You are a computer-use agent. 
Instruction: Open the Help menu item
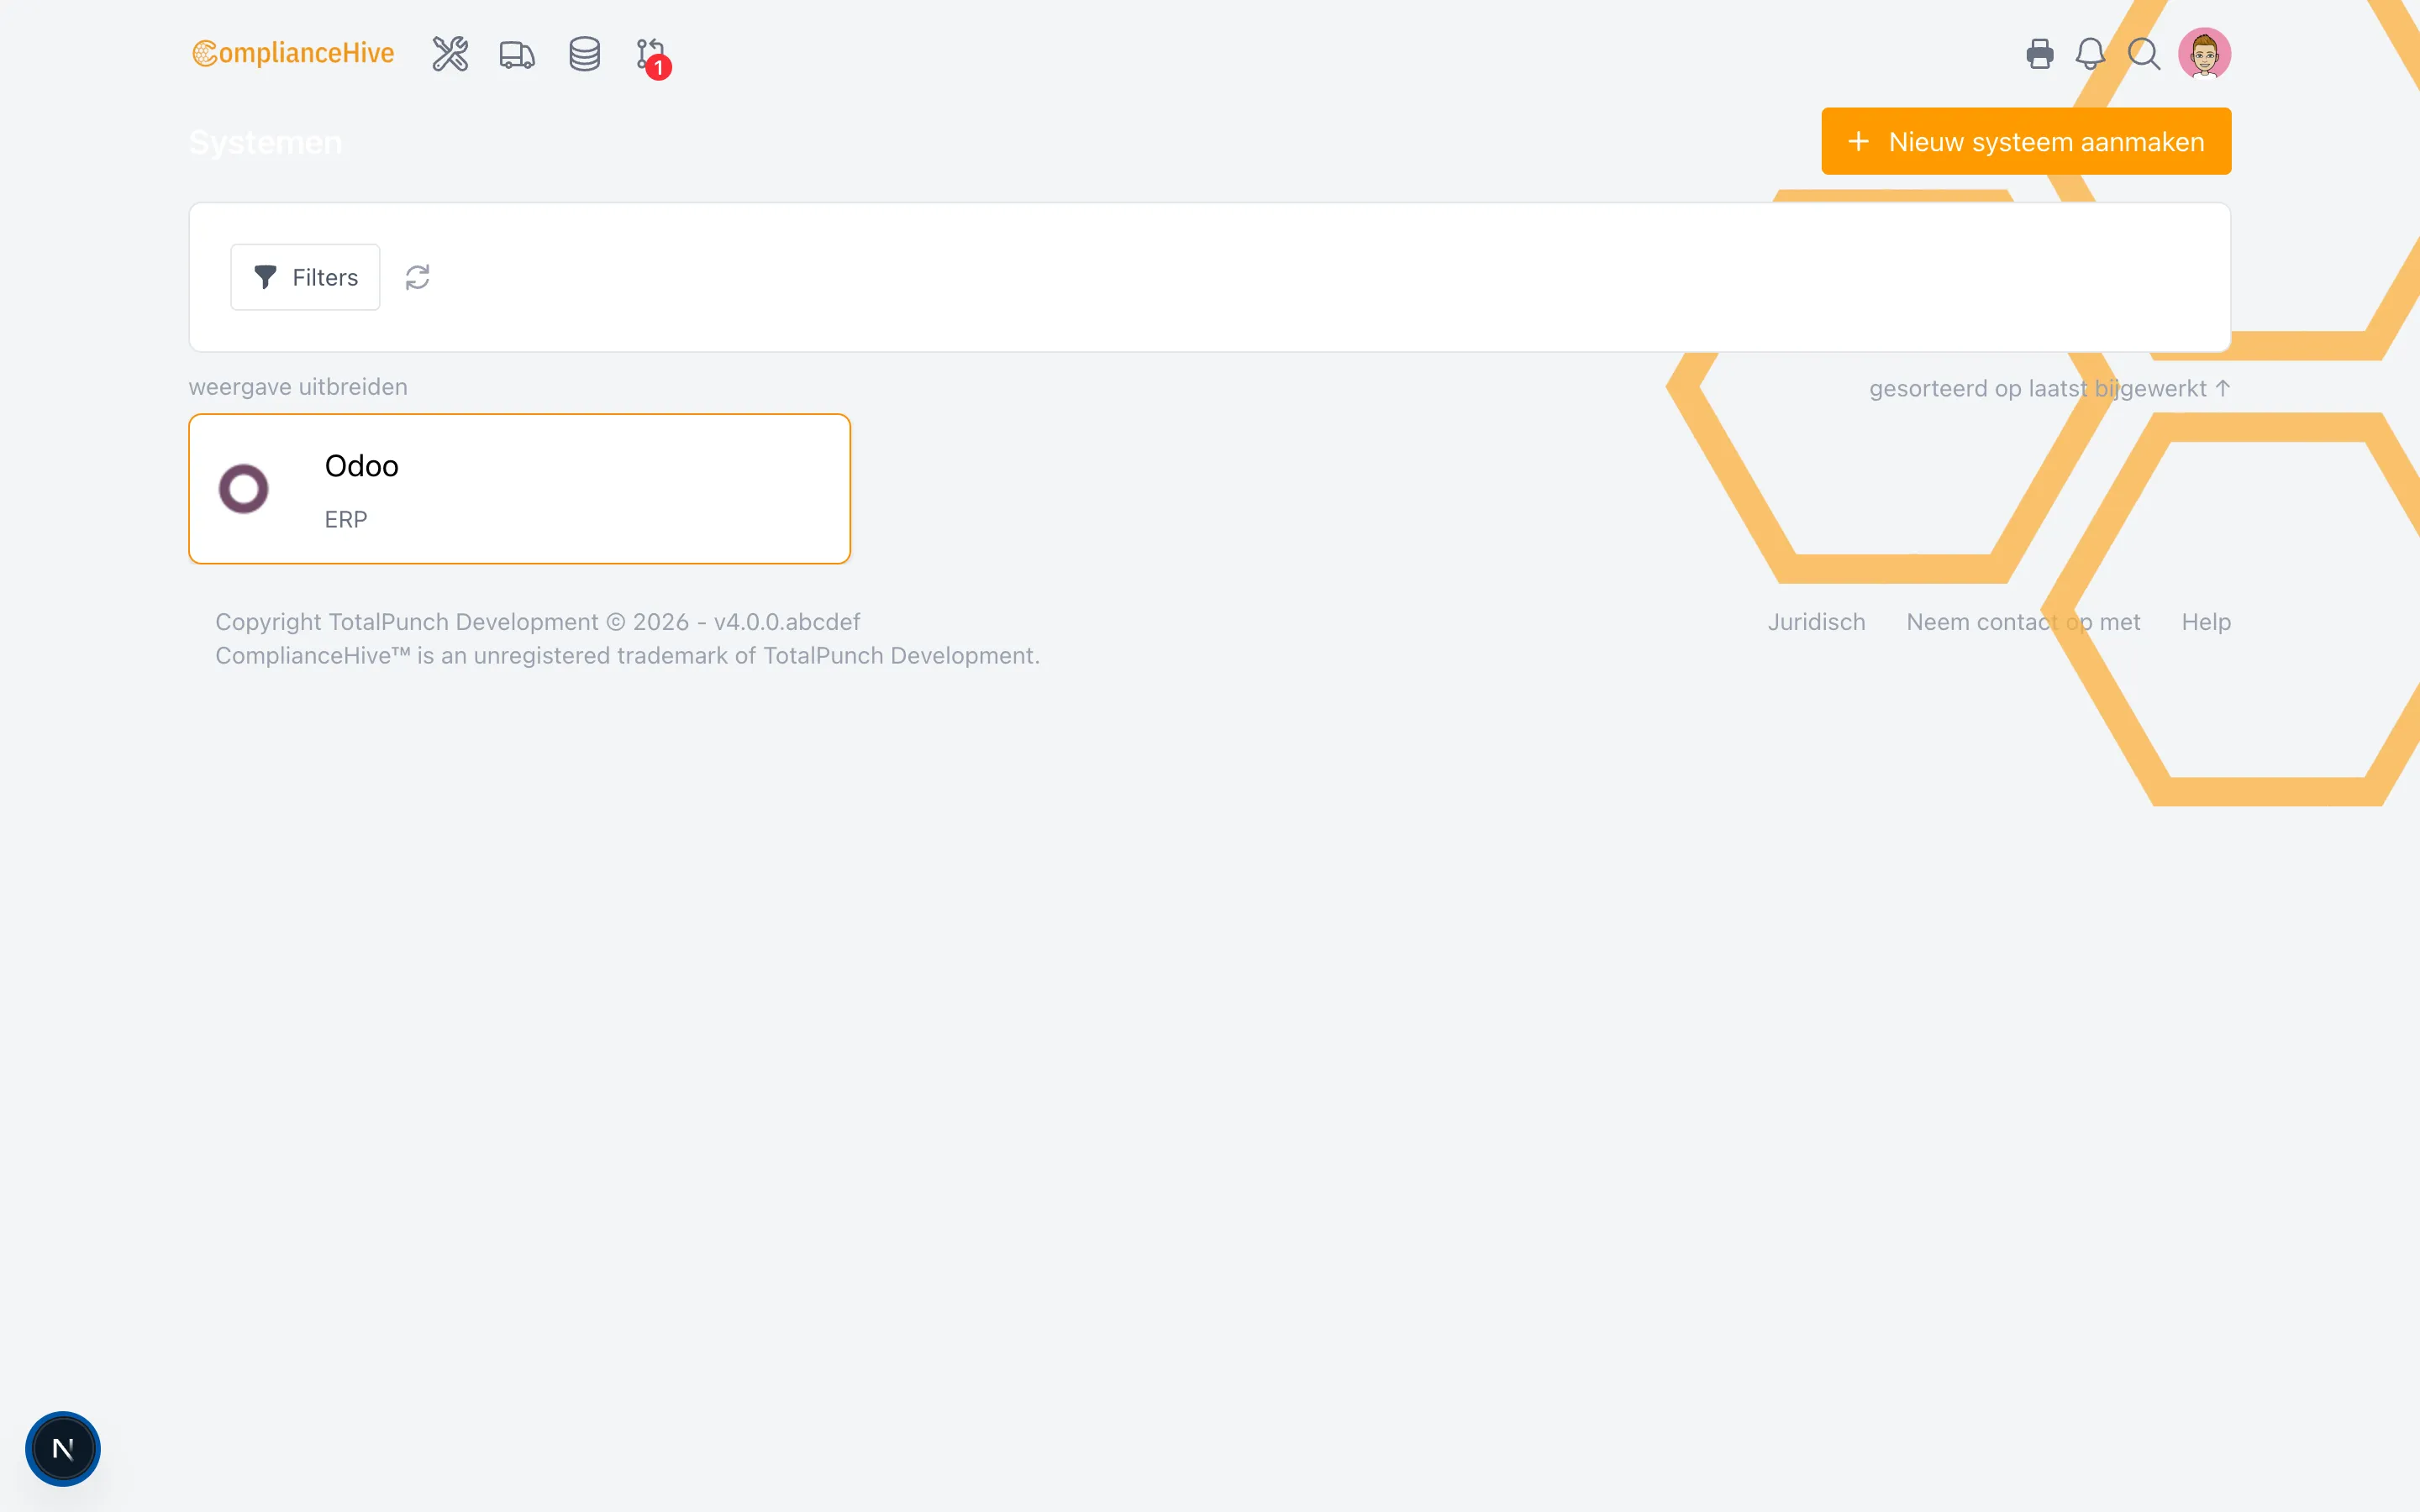point(2206,621)
